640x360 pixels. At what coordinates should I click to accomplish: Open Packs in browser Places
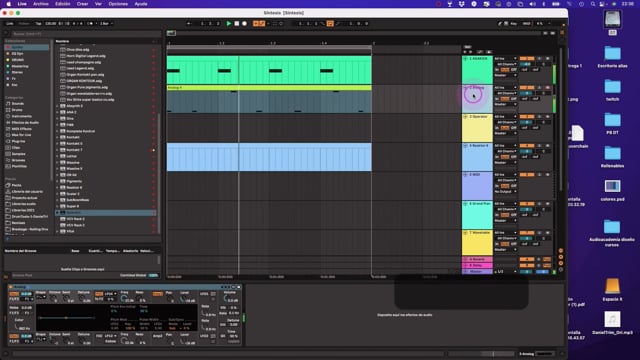[16, 185]
